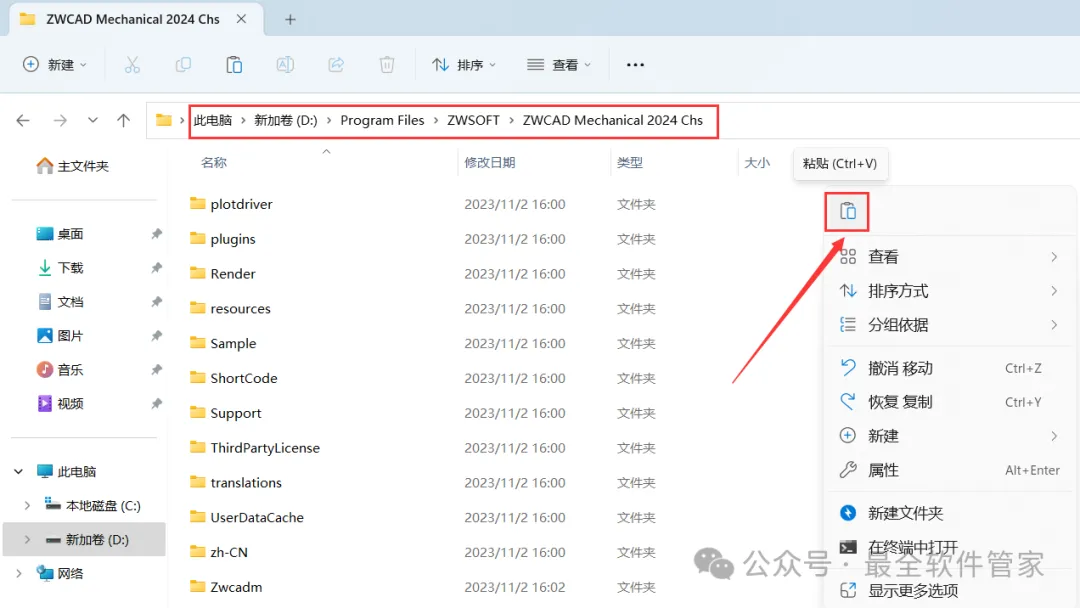Viewport: 1080px width, 608px height.
Task: Click pin icon next to 下载
Action: point(156,268)
